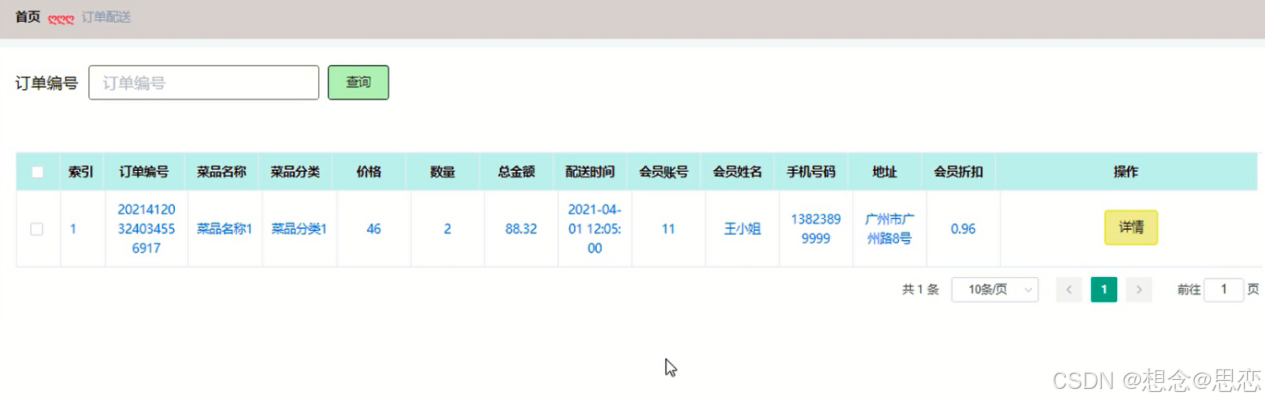This screenshot has width=1265, height=402.
Task: Click the 会员姓名 column header
Action: pos(738,172)
